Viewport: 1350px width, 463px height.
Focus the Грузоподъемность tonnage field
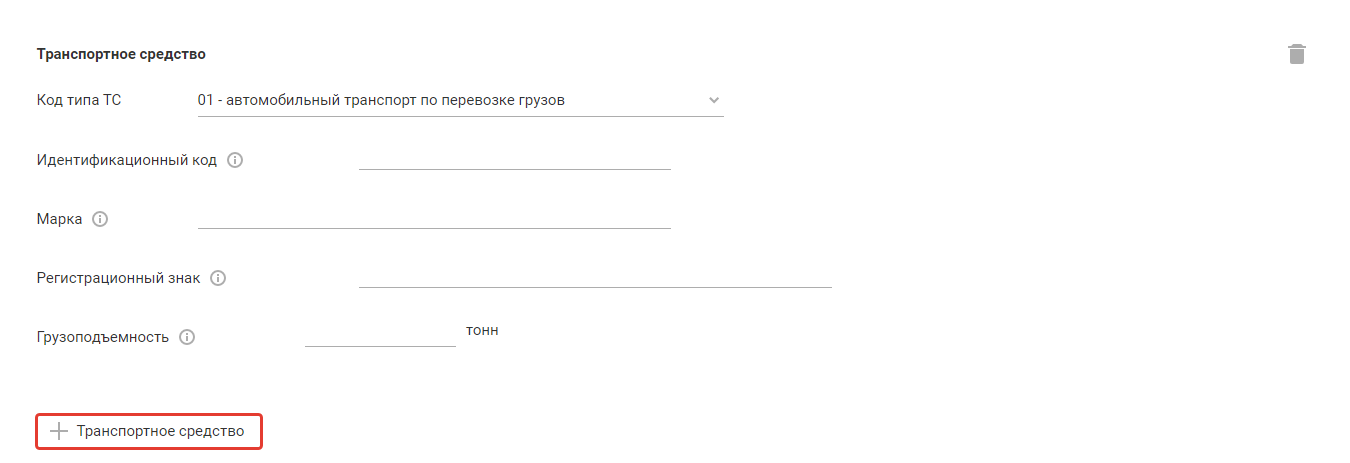pyautogui.click(x=380, y=335)
